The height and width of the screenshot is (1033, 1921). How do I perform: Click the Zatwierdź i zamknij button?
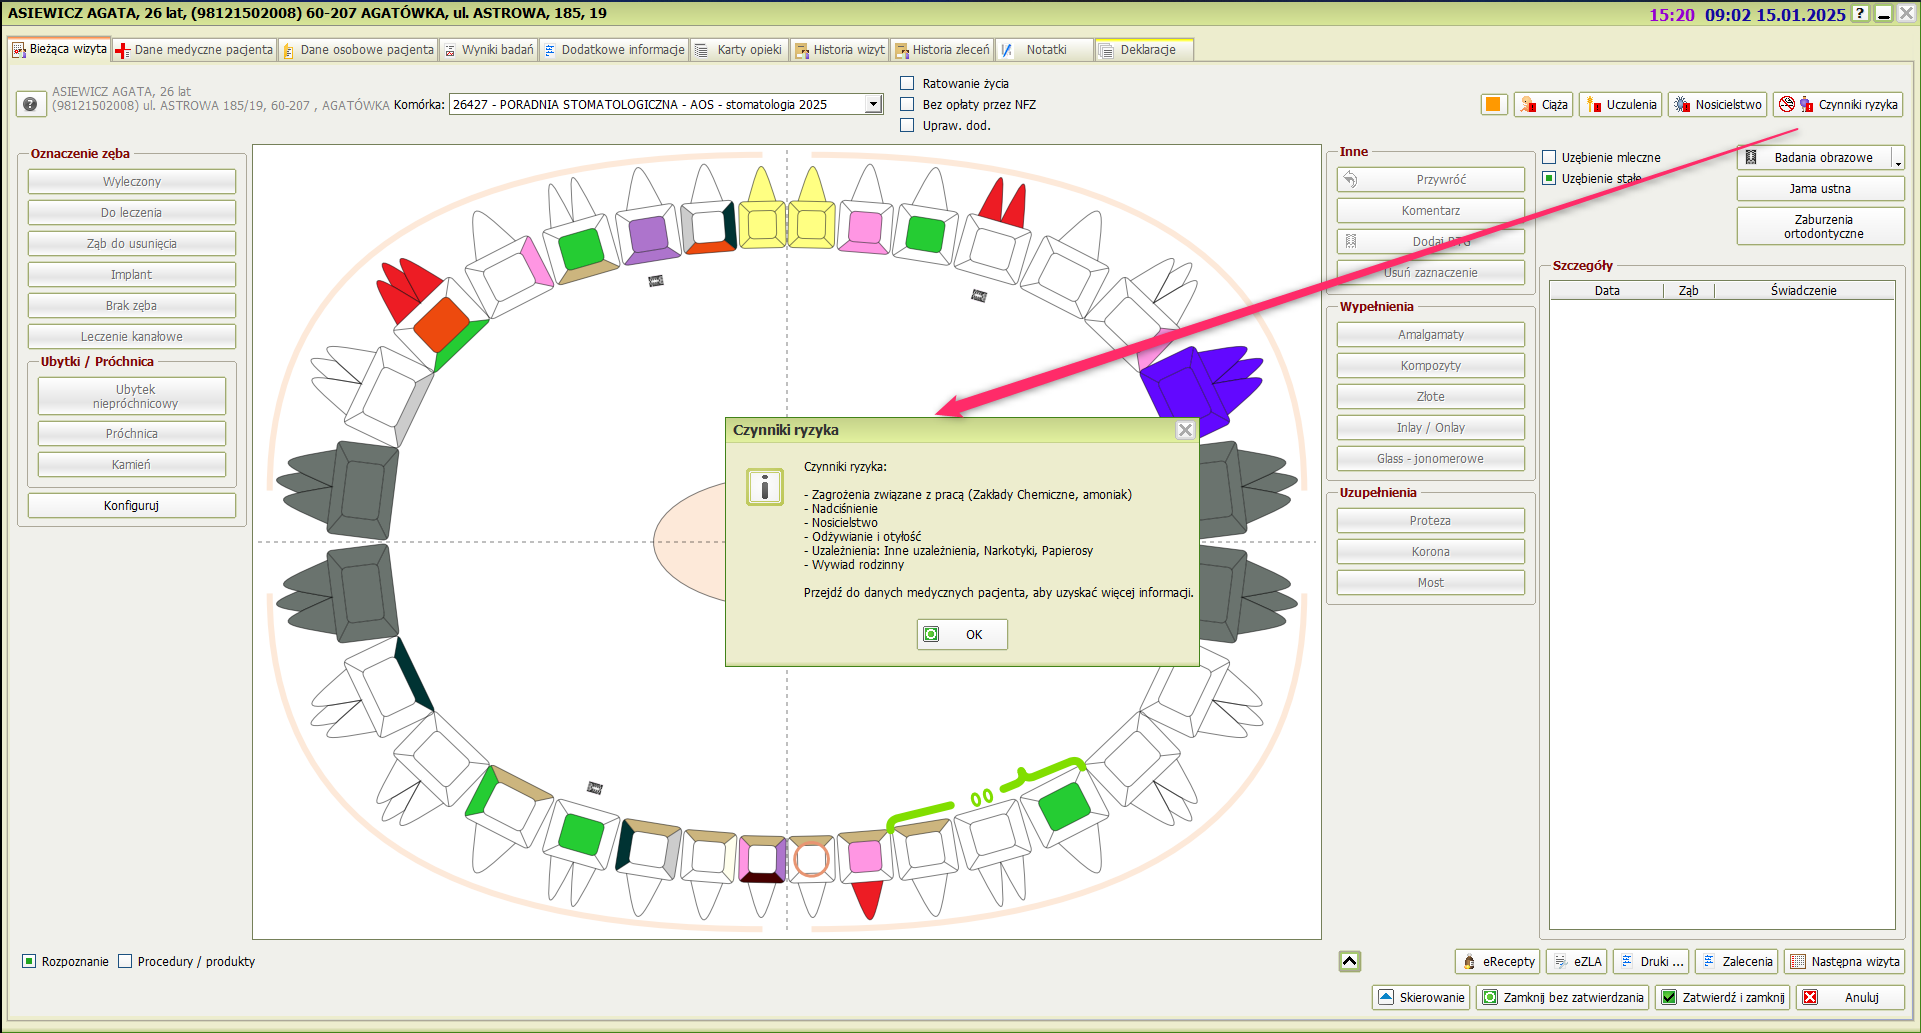click(1723, 997)
